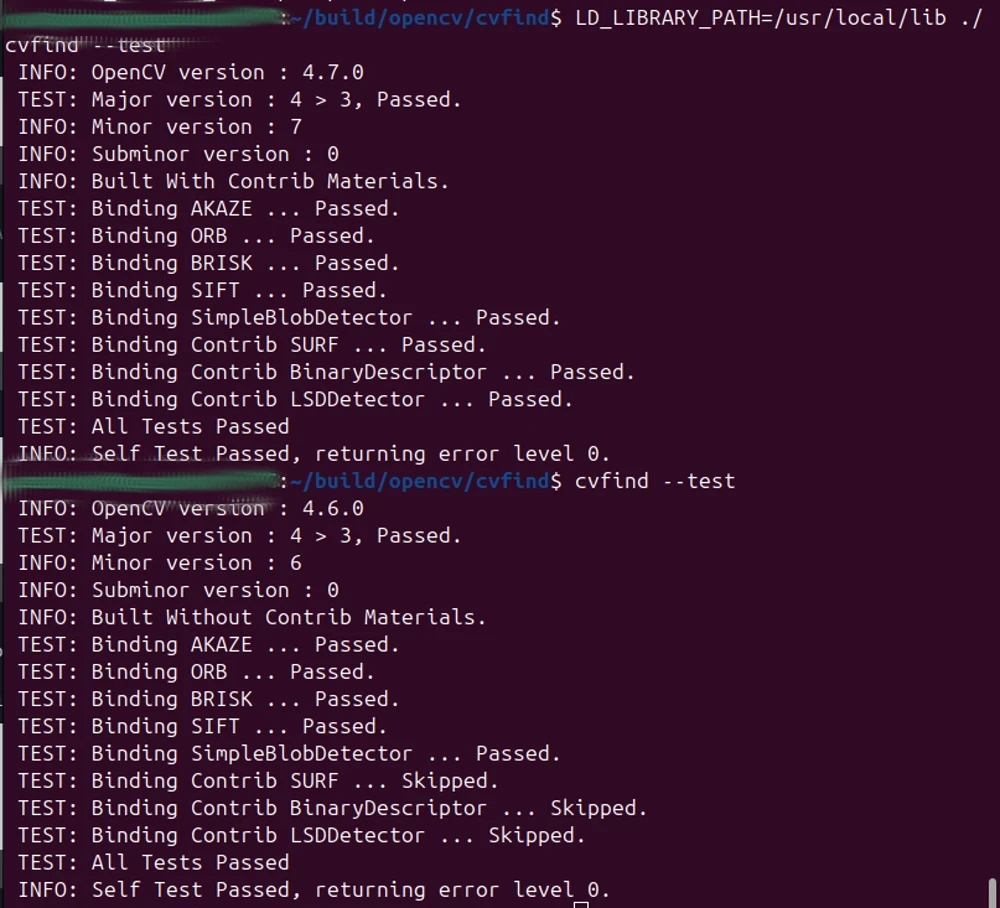Viewport: 1000px width, 908px height.
Task: Click the terminal scrollbar thumb at bottom right
Action: point(992,893)
